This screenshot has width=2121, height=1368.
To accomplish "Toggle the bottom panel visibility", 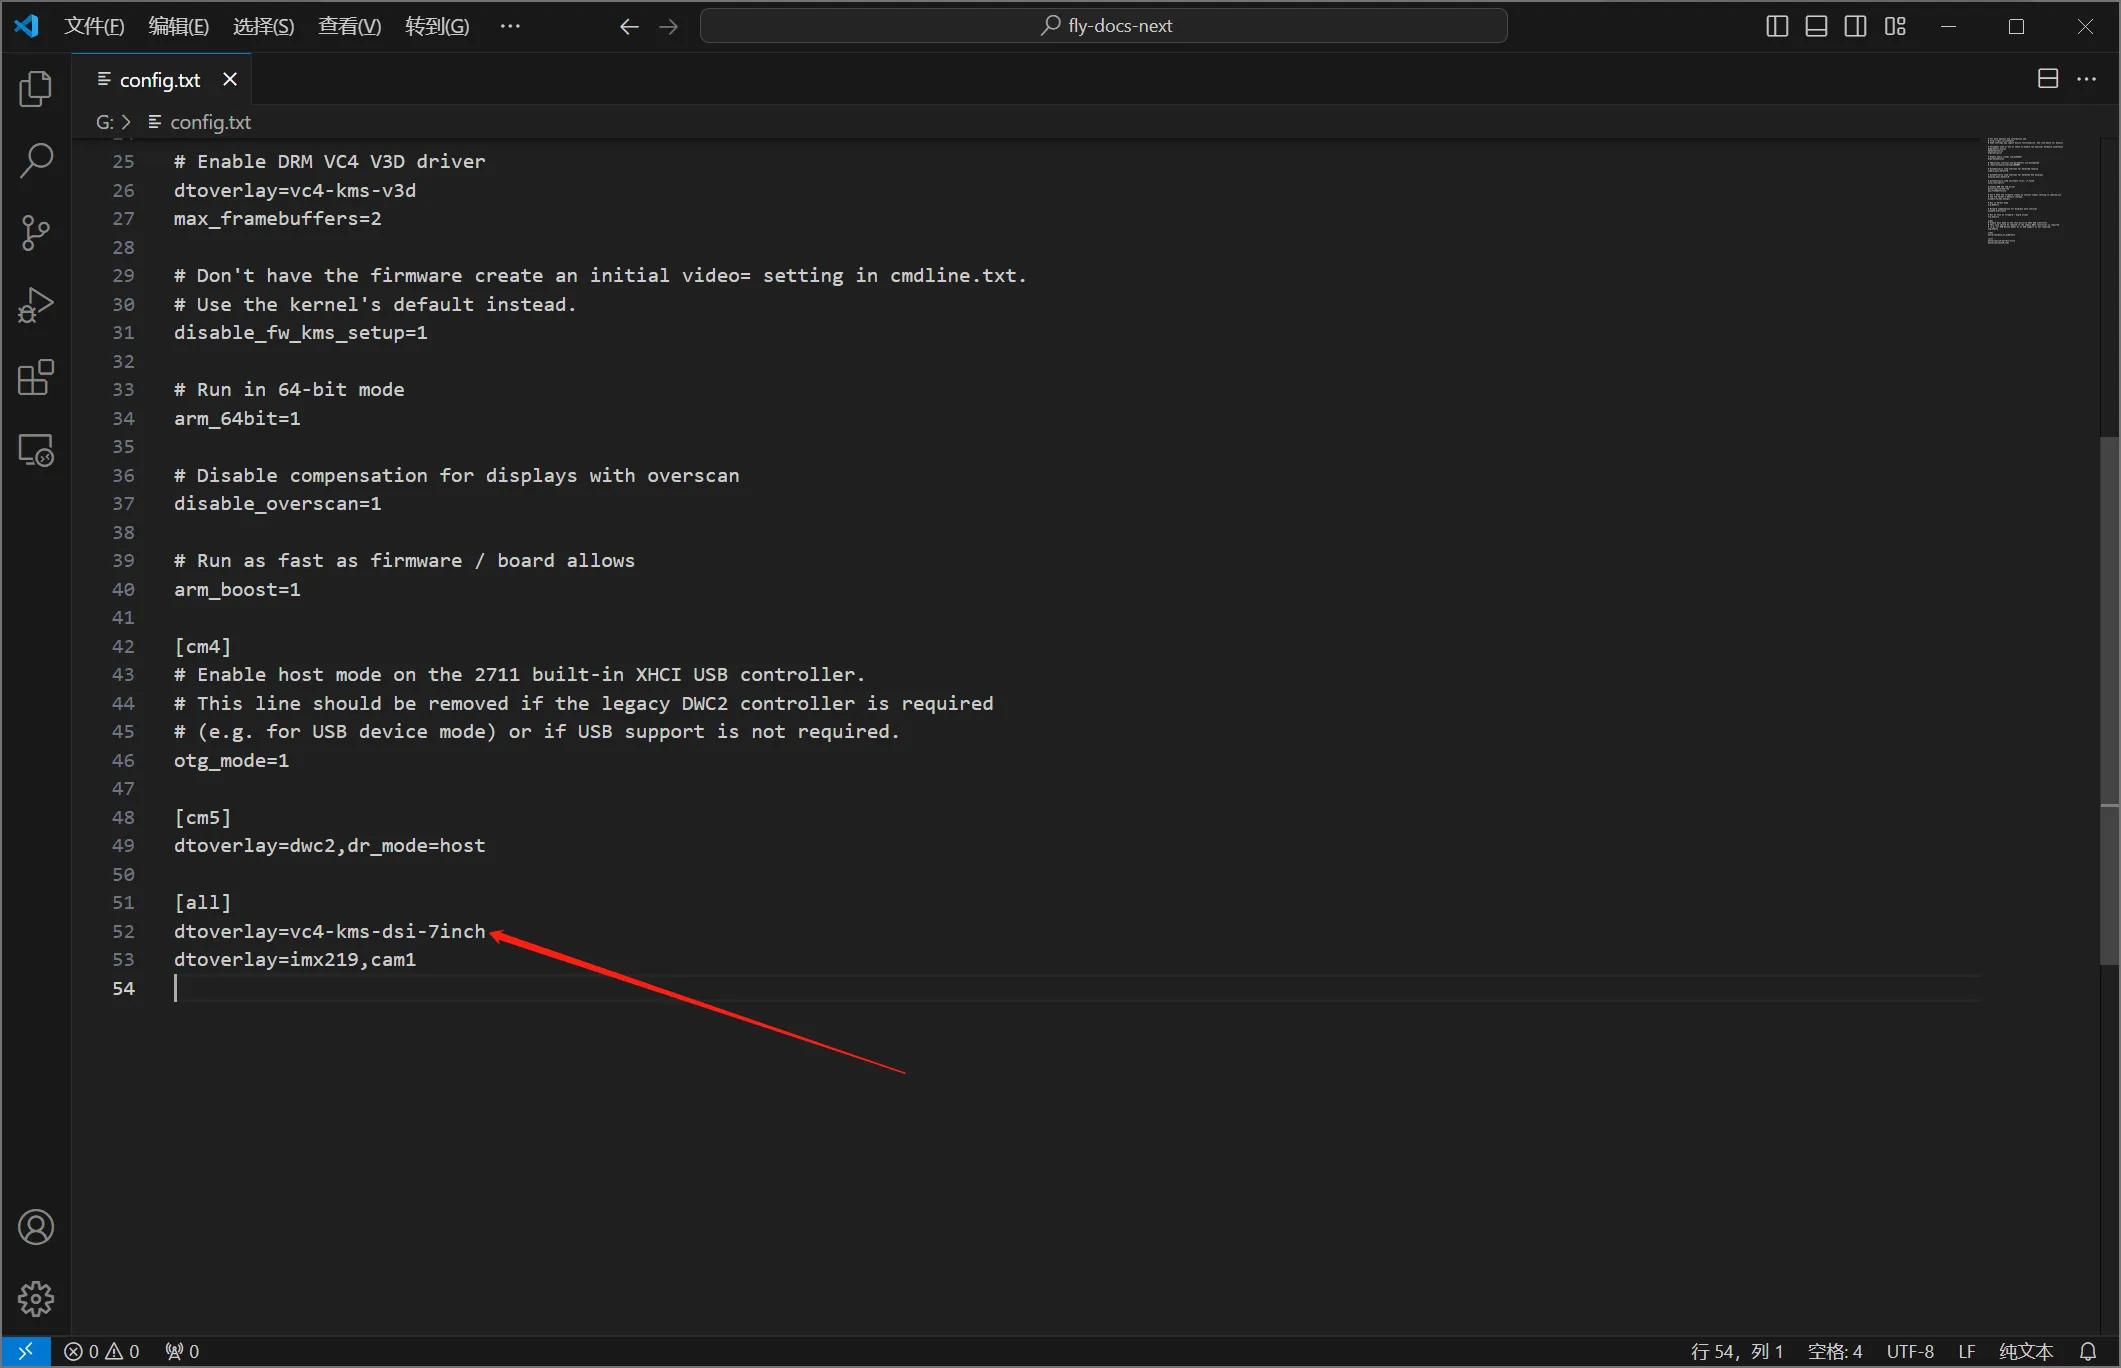I will [1816, 26].
